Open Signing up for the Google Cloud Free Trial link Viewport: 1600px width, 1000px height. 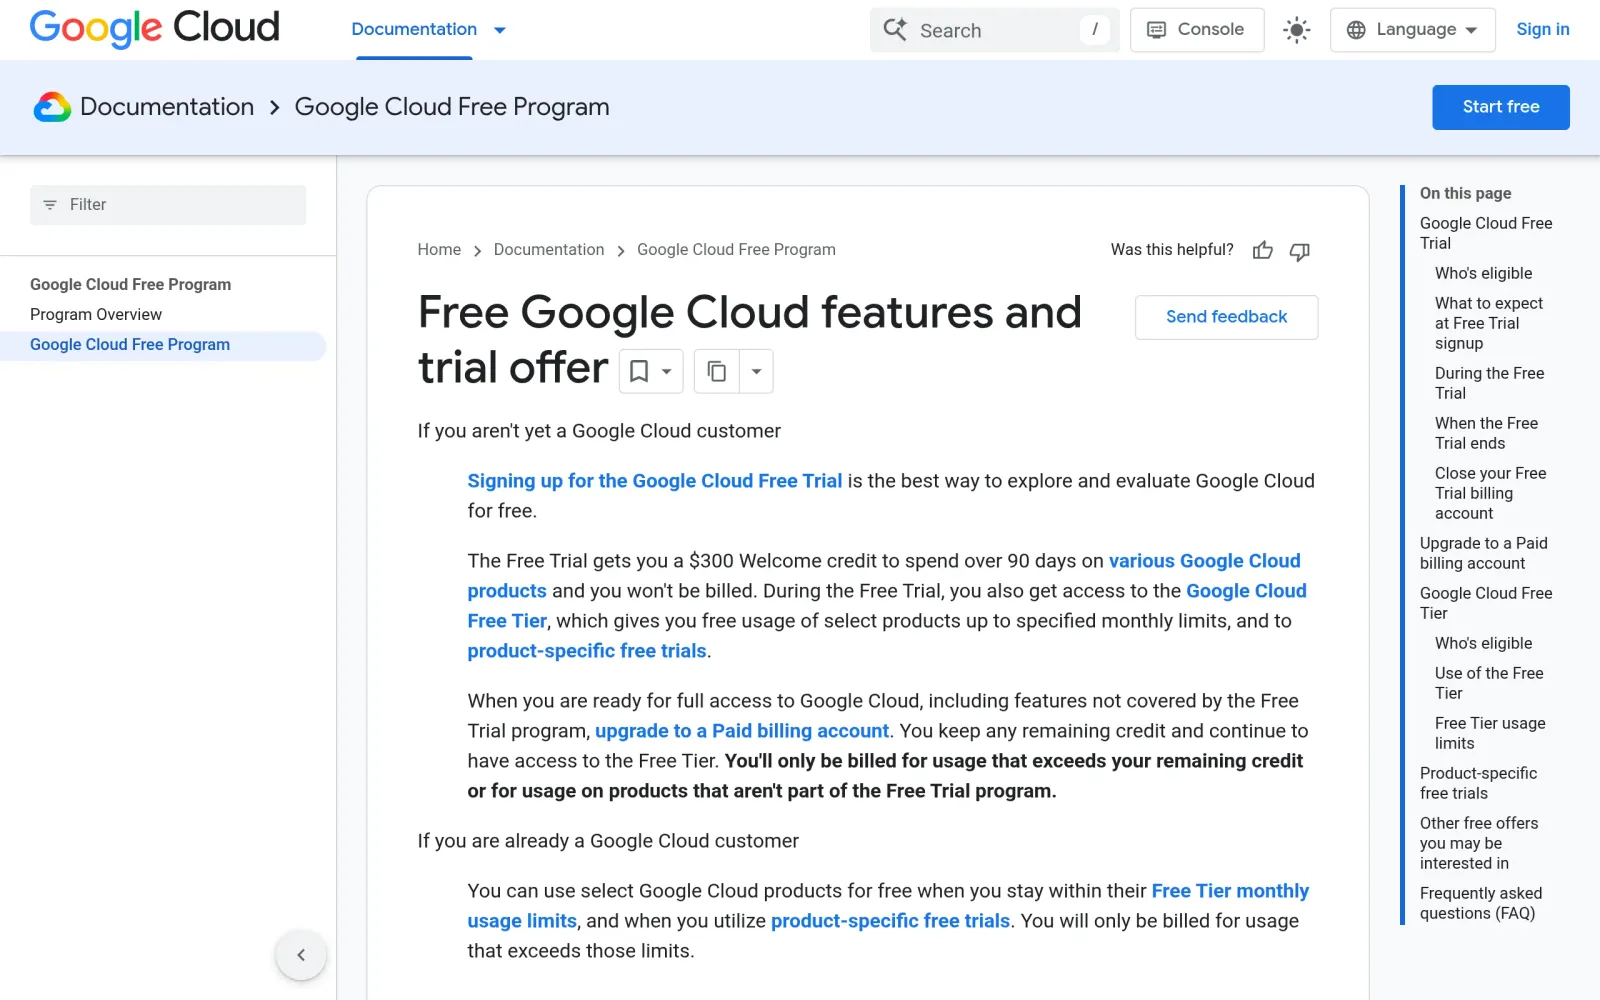(655, 481)
